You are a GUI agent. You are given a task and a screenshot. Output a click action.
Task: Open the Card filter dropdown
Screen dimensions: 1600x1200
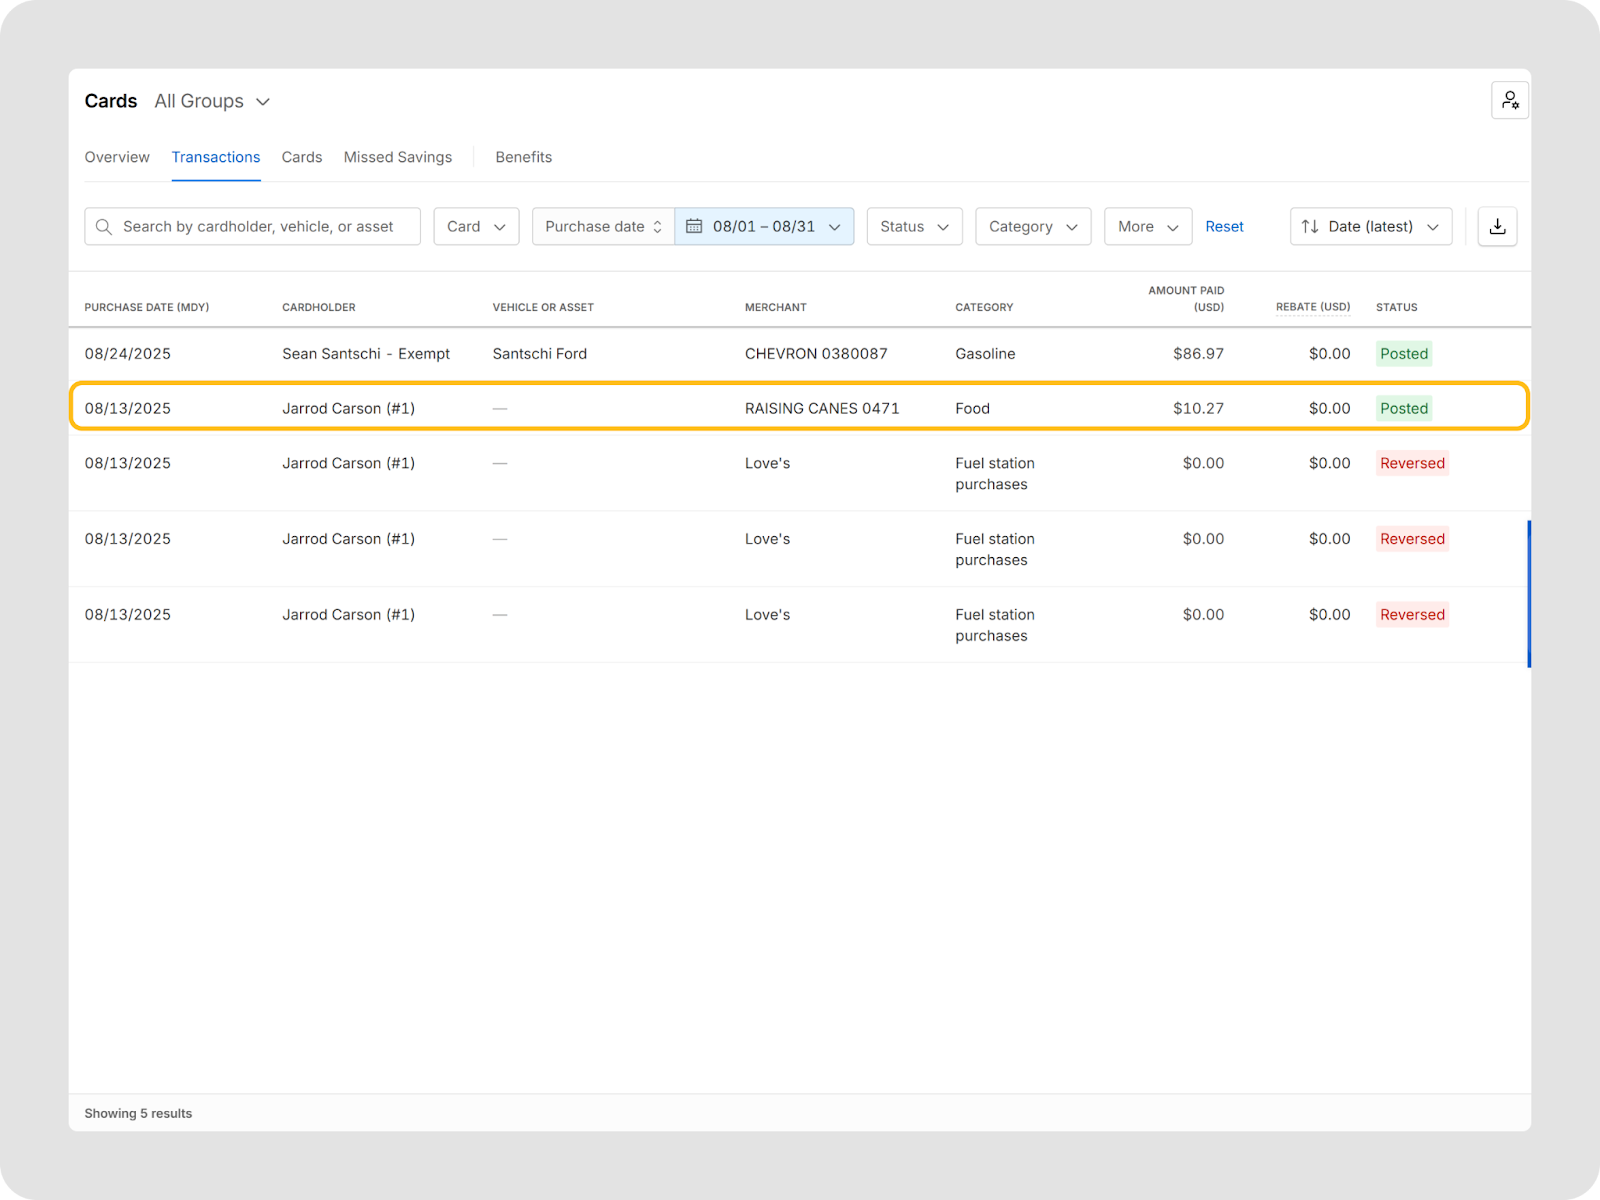pos(476,227)
